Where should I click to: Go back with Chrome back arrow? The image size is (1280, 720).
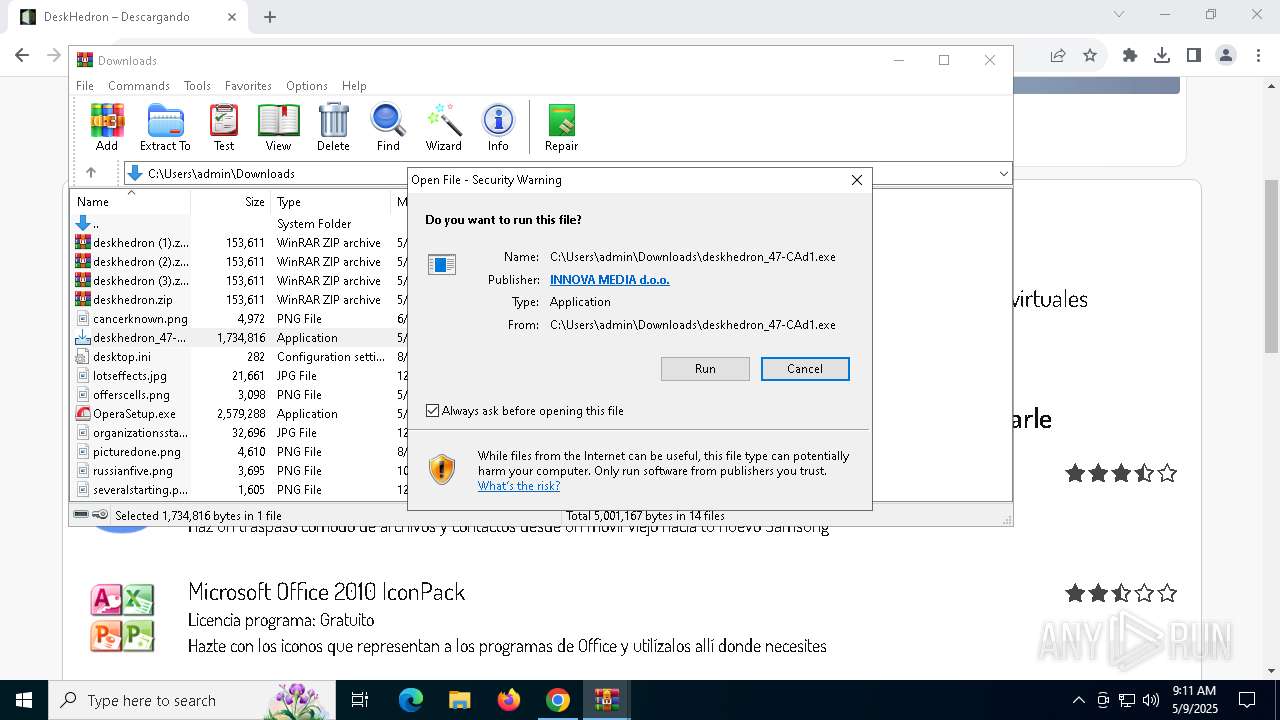(22, 56)
